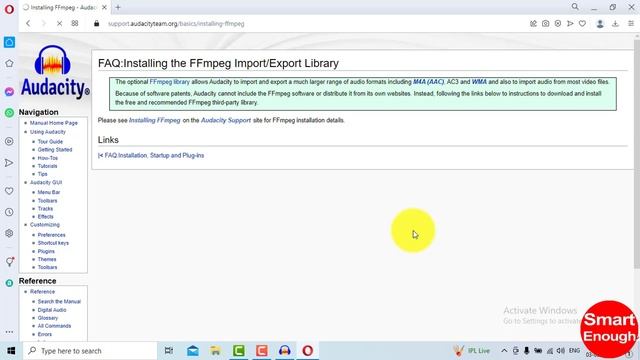
Task: Open the Speed Dial grid icon
Action: (x=75, y=24)
